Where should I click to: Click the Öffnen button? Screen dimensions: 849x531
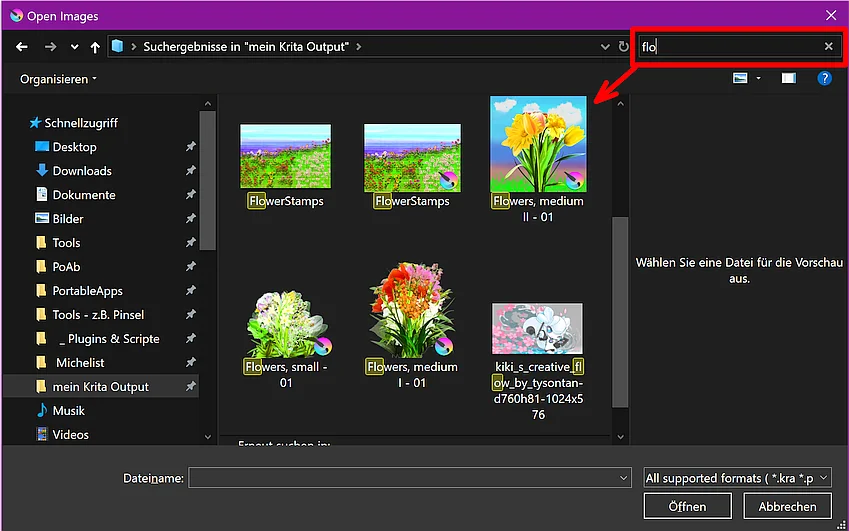[x=687, y=507]
